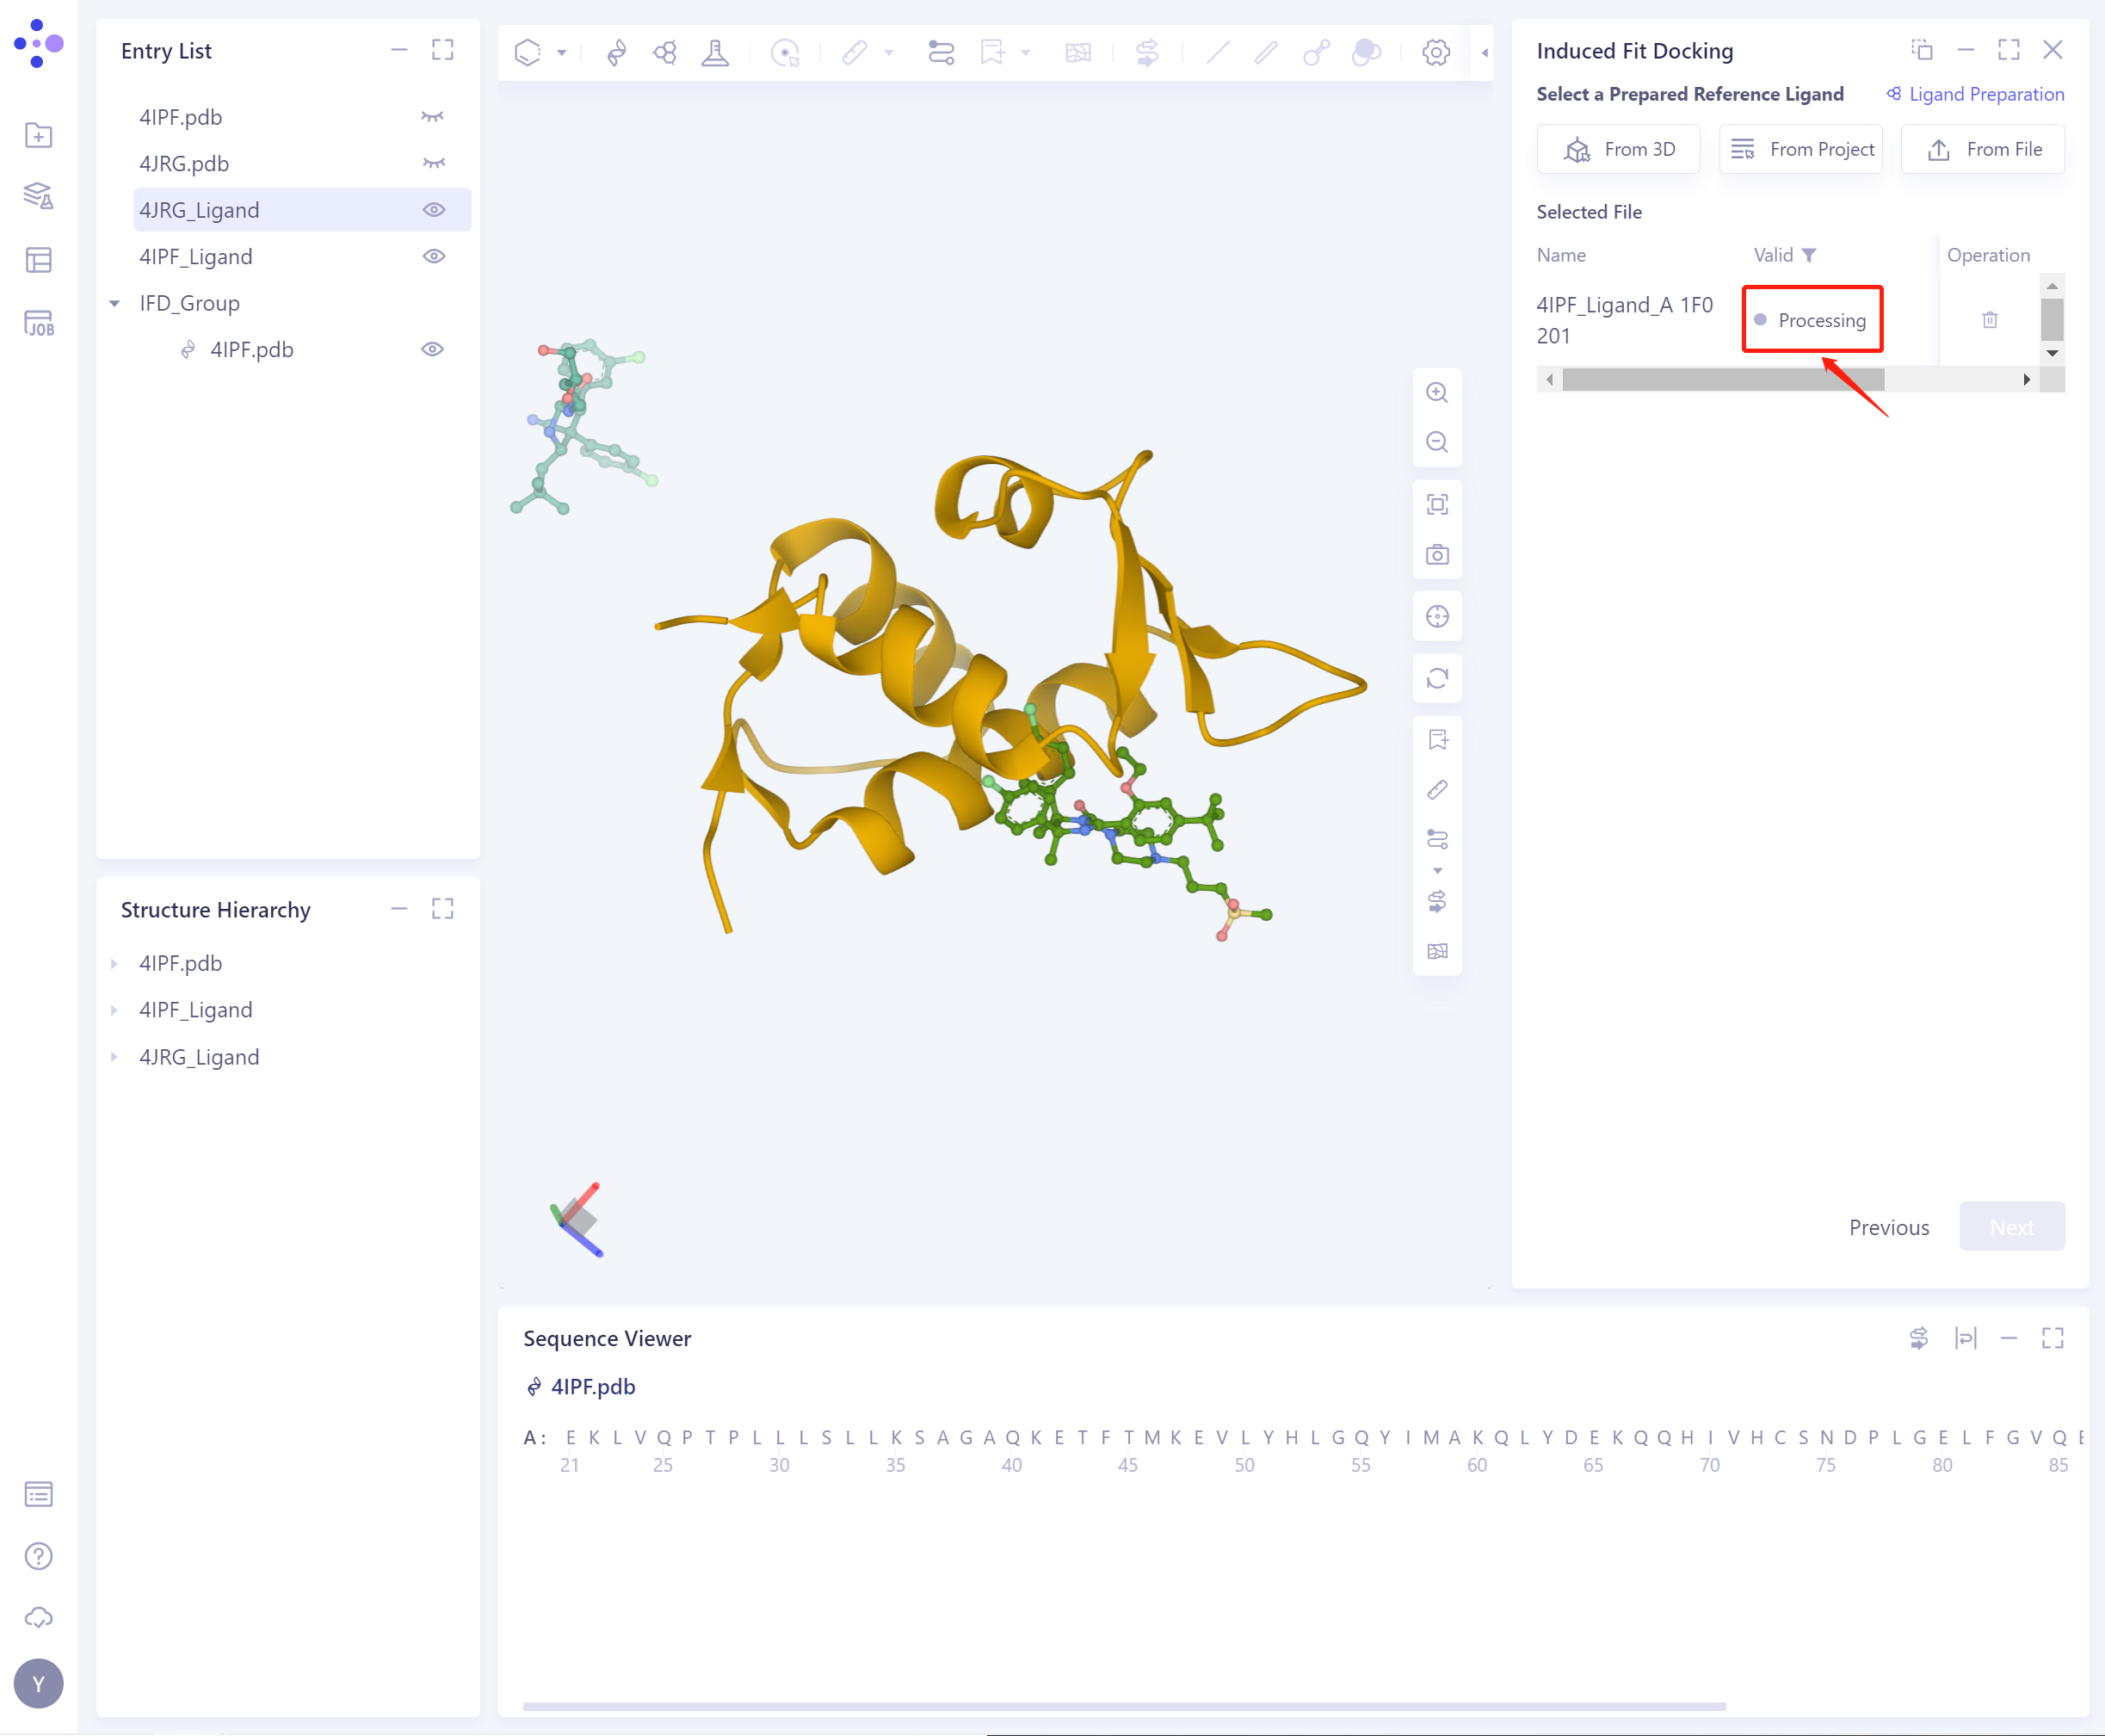The image size is (2105, 1736).
Task: Open the Valid filter dropdown in Selected File
Action: pyautogui.click(x=1811, y=254)
